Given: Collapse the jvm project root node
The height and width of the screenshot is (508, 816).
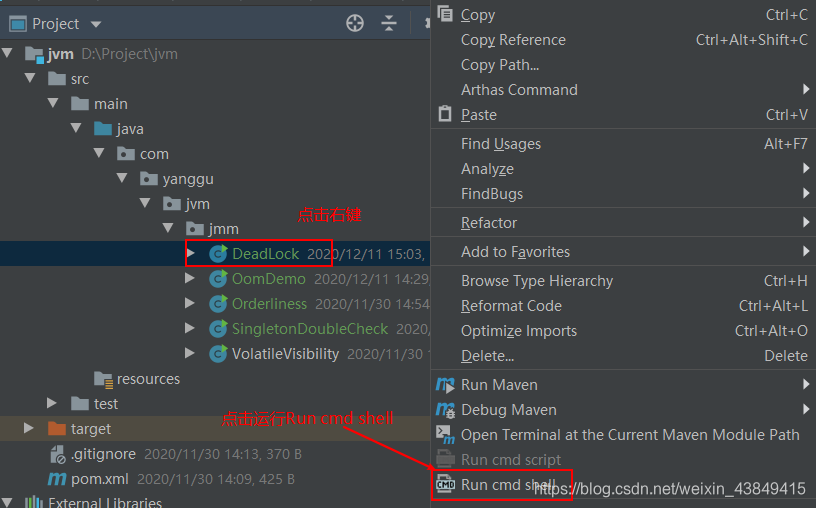Looking at the screenshot, I should pos(7,53).
